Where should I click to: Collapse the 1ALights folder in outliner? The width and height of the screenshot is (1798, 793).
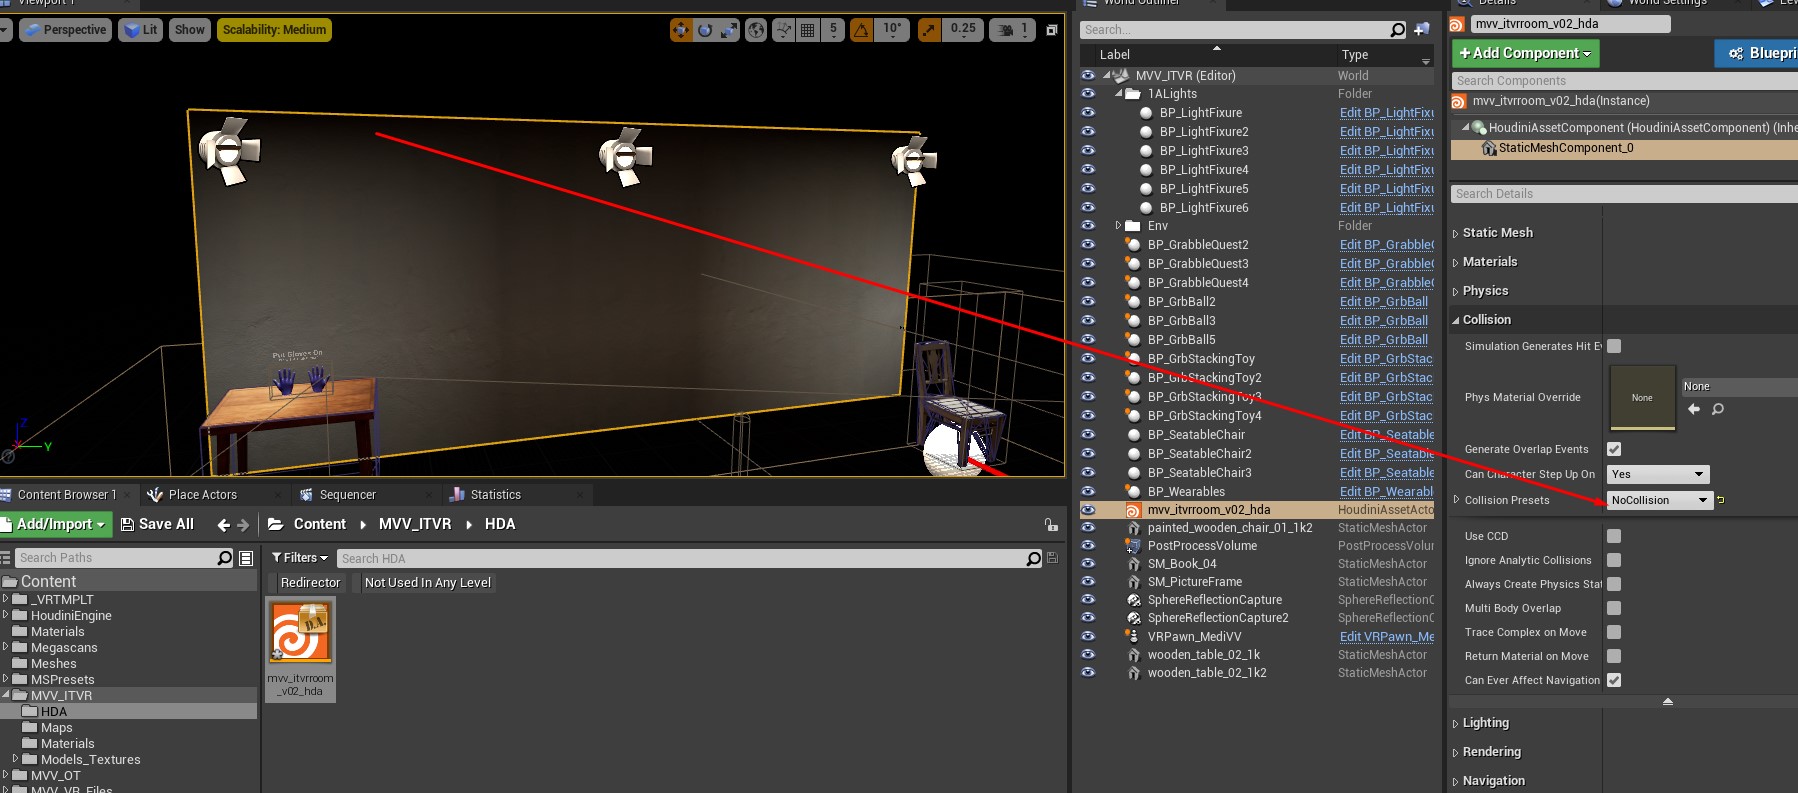tap(1118, 94)
